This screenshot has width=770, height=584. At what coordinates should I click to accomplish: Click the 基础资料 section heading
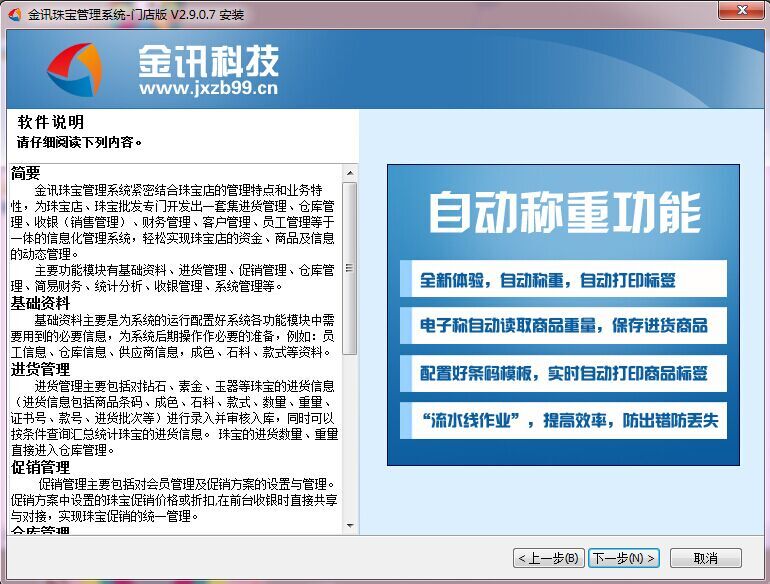click(x=40, y=304)
